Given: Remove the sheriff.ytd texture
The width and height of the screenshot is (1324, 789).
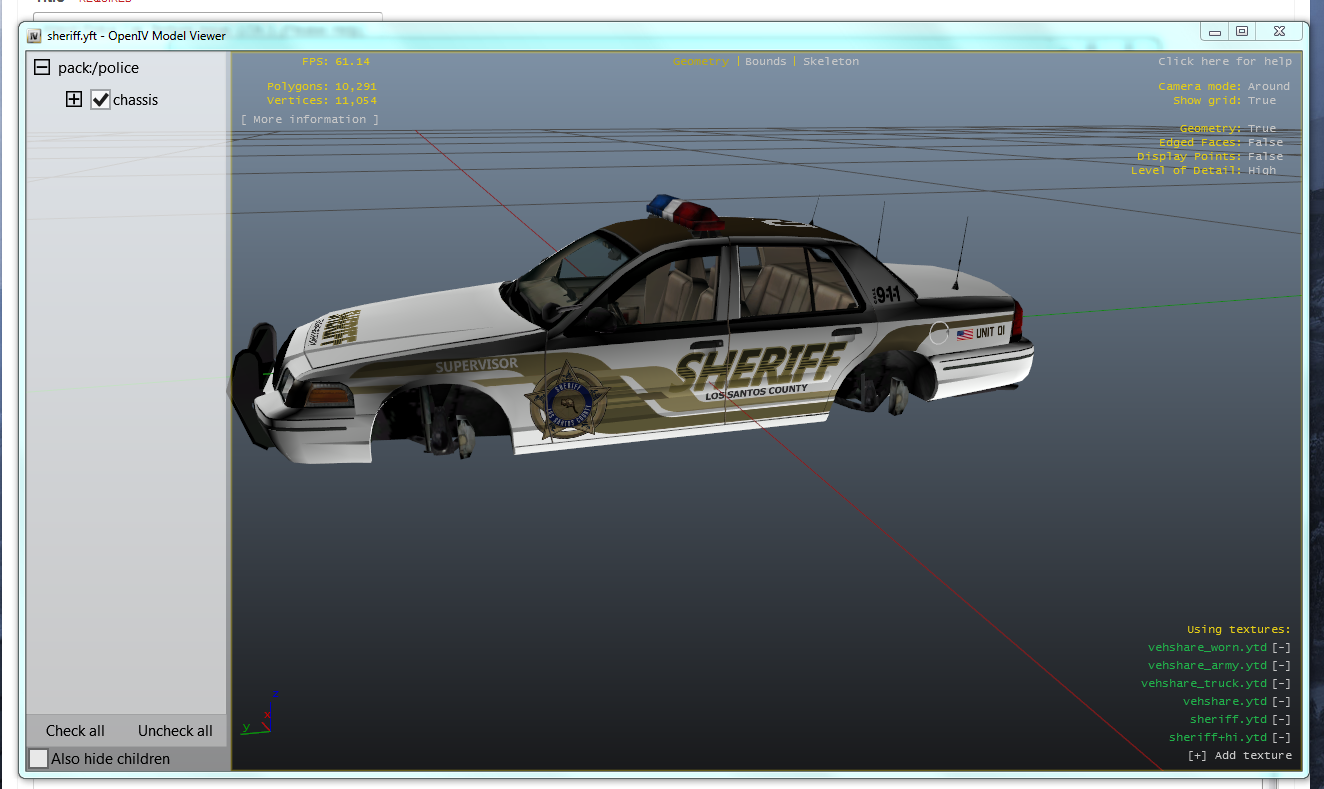Looking at the screenshot, I should [x=1281, y=720].
